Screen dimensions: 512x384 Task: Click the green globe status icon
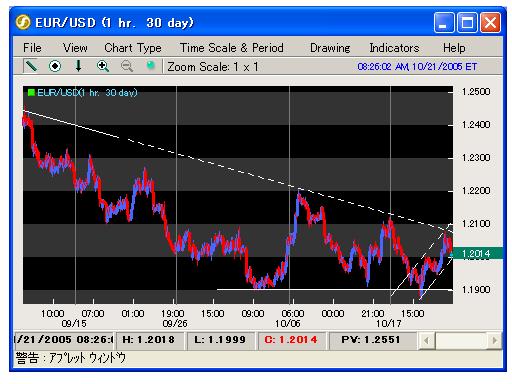pyautogui.click(x=151, y=65)
